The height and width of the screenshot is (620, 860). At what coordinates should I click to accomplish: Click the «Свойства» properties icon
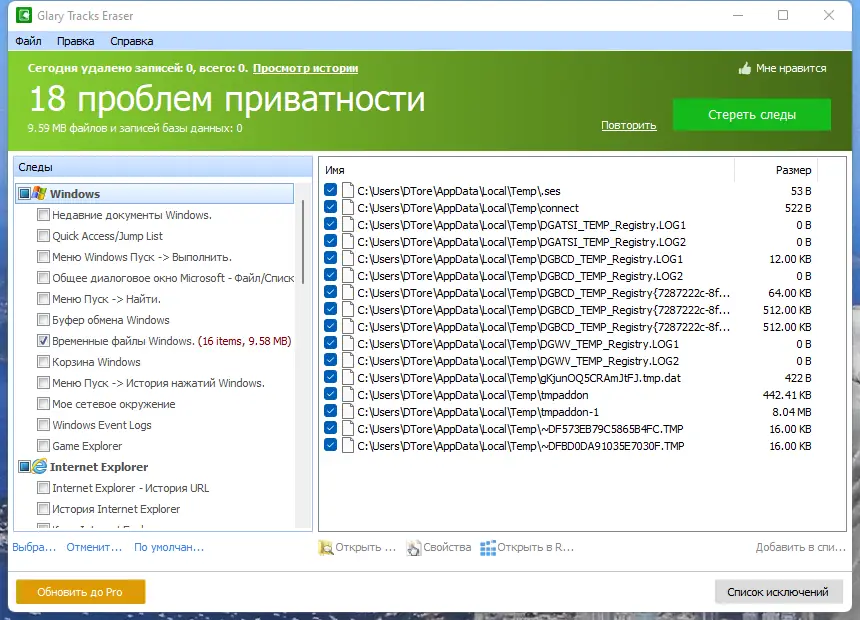coord(412,547)
